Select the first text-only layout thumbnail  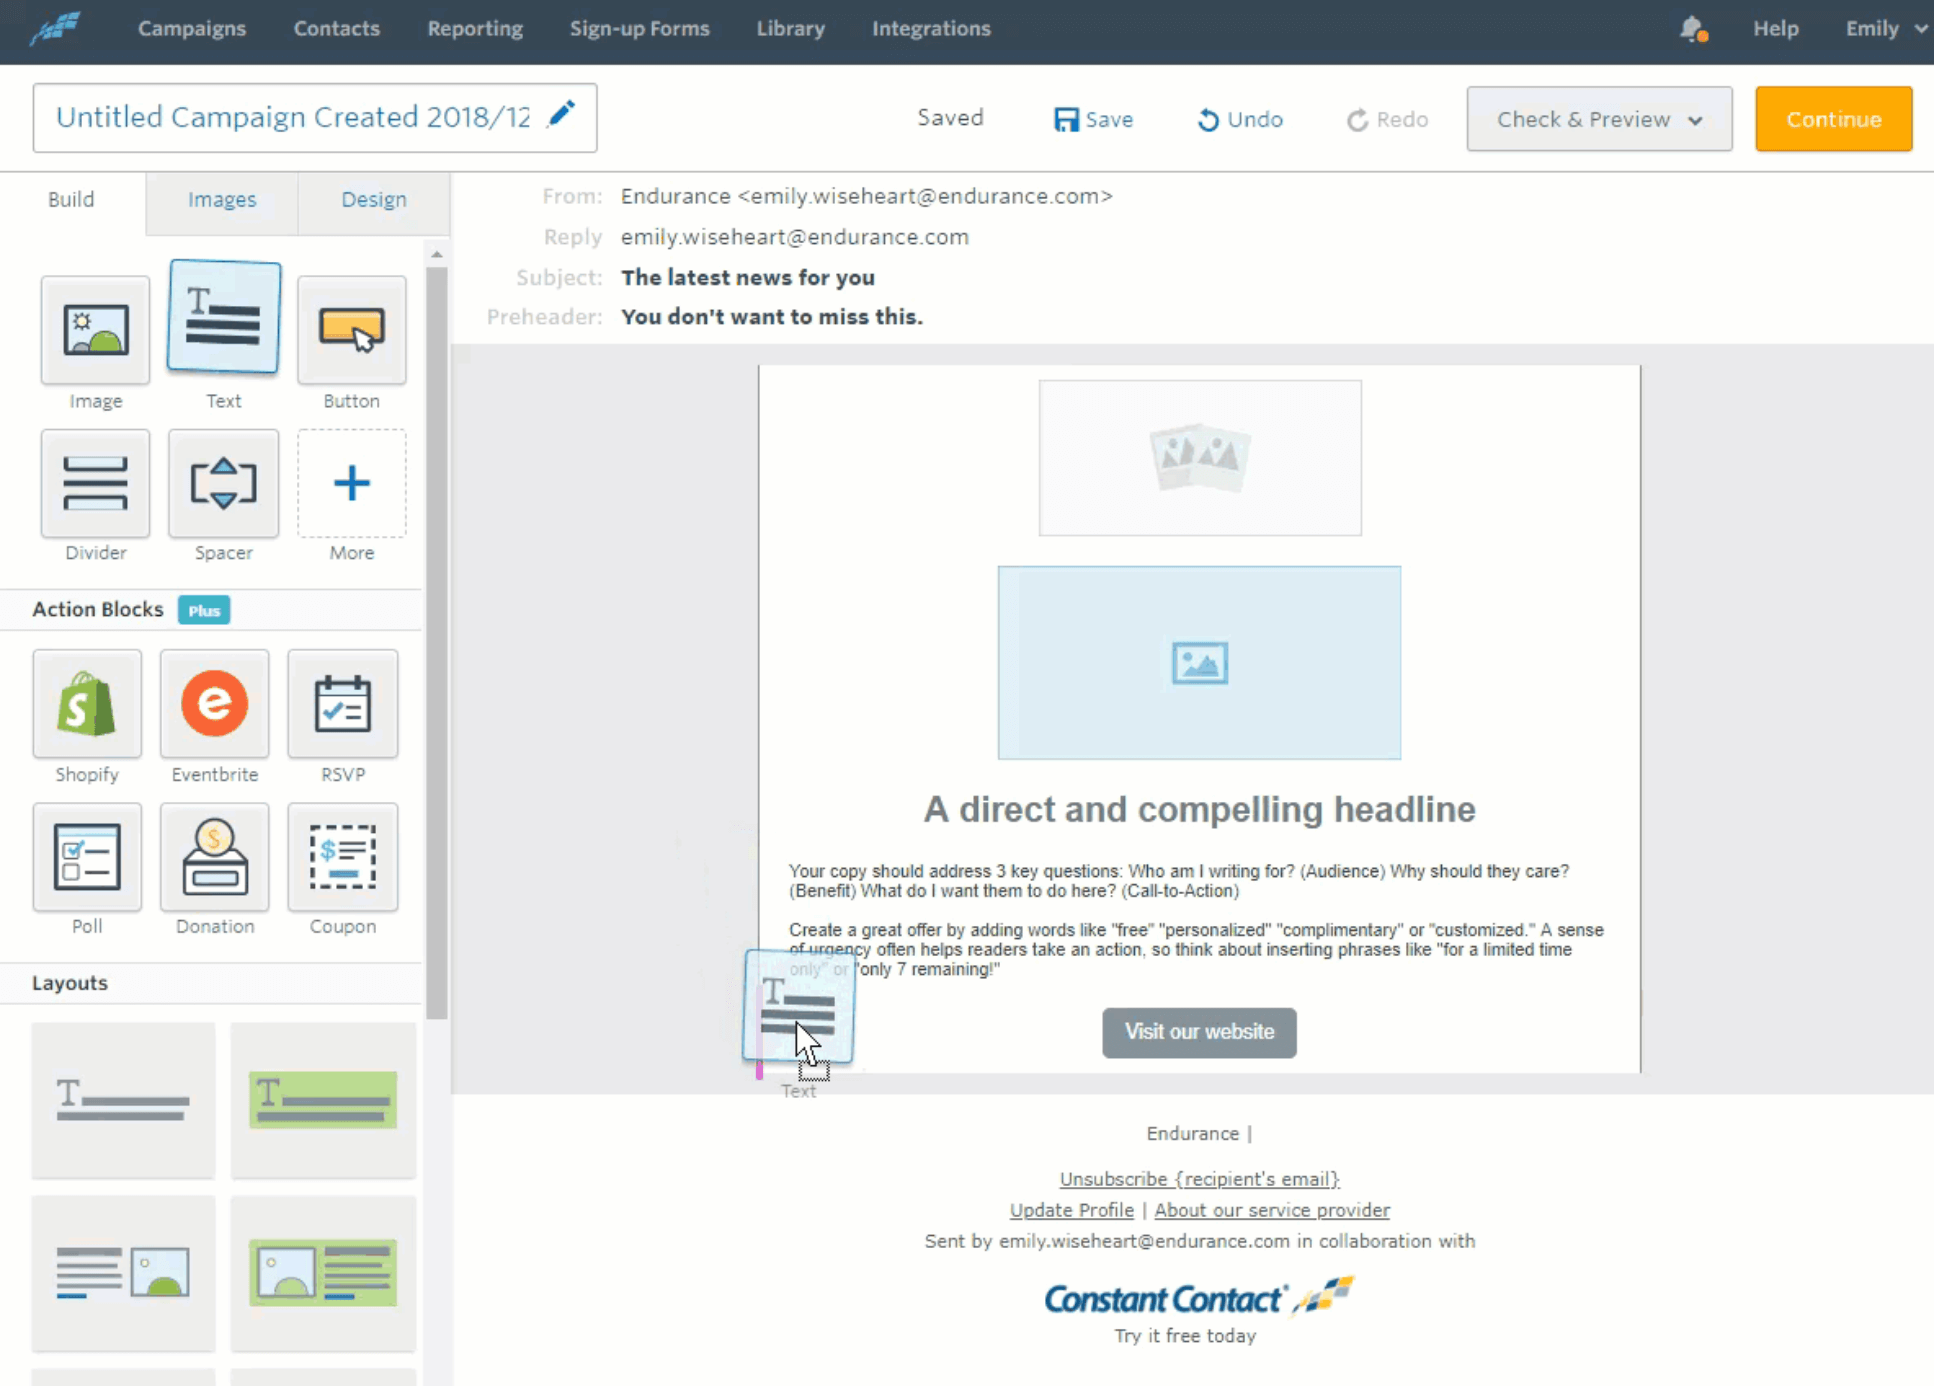click(x=122, y=1101)
